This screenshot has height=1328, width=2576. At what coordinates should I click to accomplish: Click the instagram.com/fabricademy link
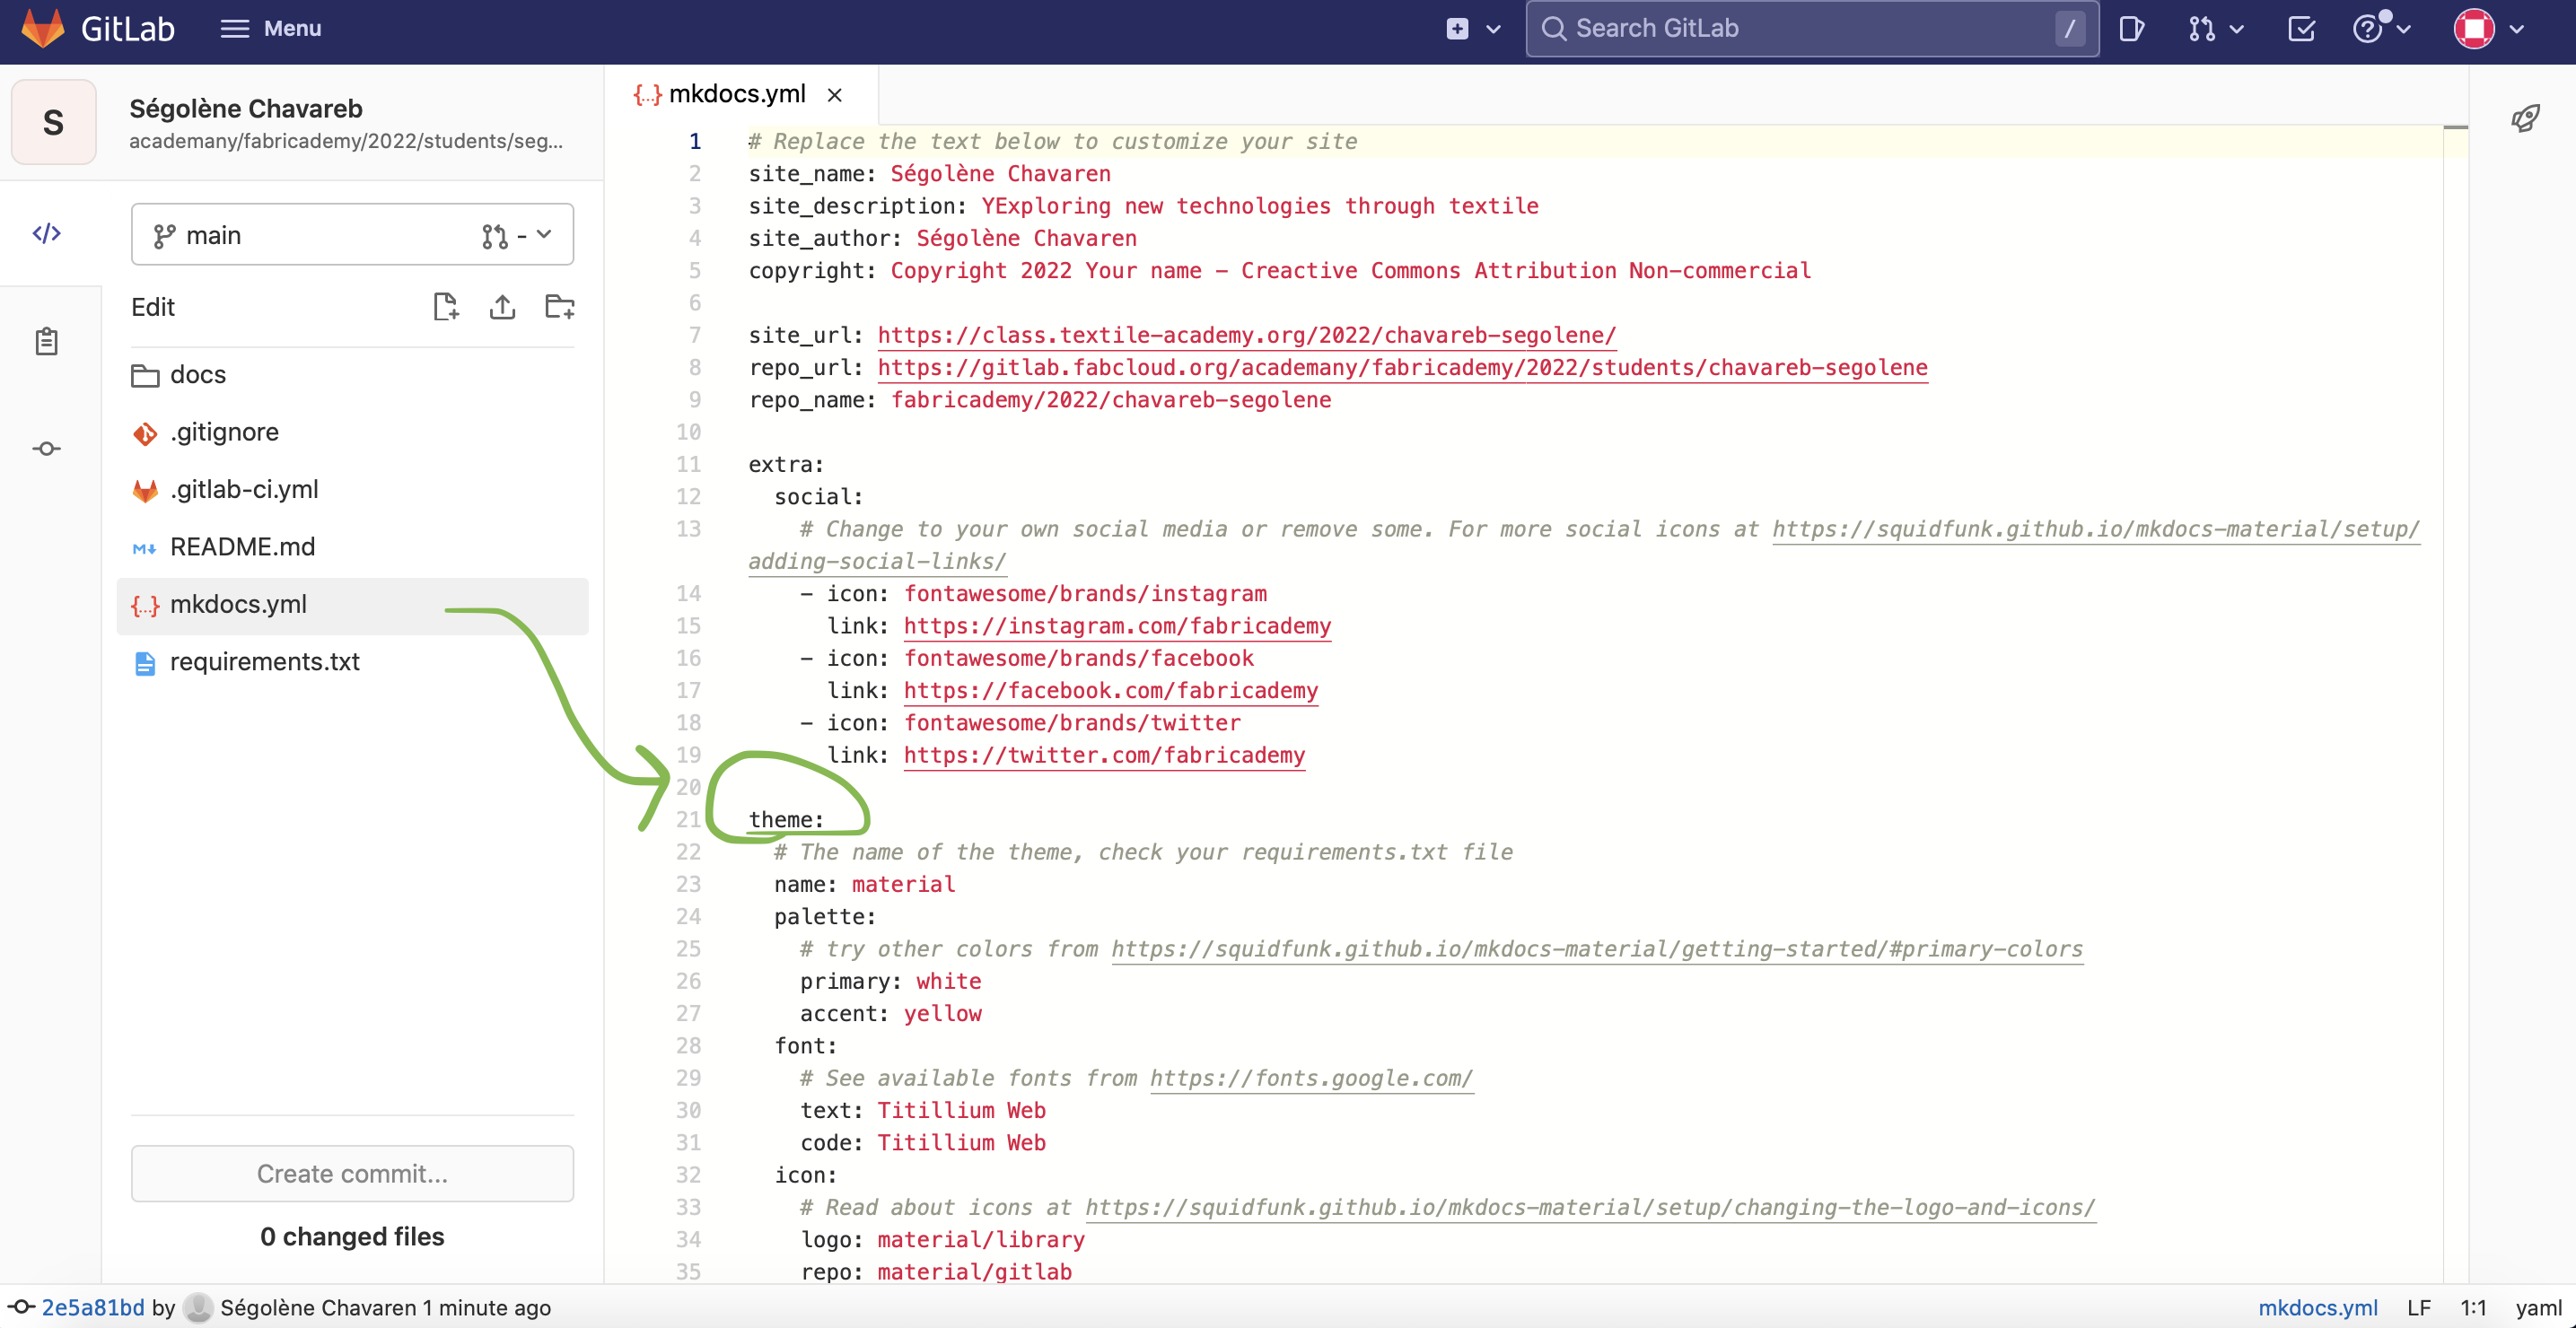(1117, 626)
